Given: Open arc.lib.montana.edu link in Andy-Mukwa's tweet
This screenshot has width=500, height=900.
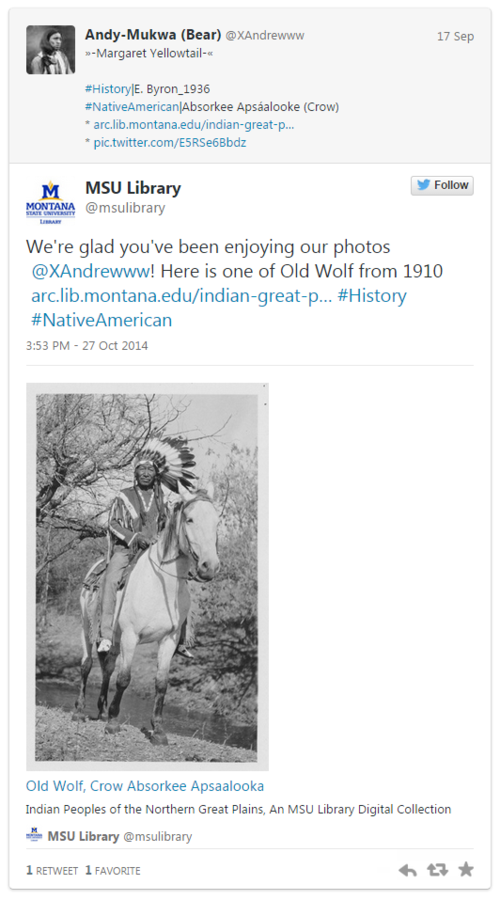Looking at the screenshot, I should click(x=193, y=125).
